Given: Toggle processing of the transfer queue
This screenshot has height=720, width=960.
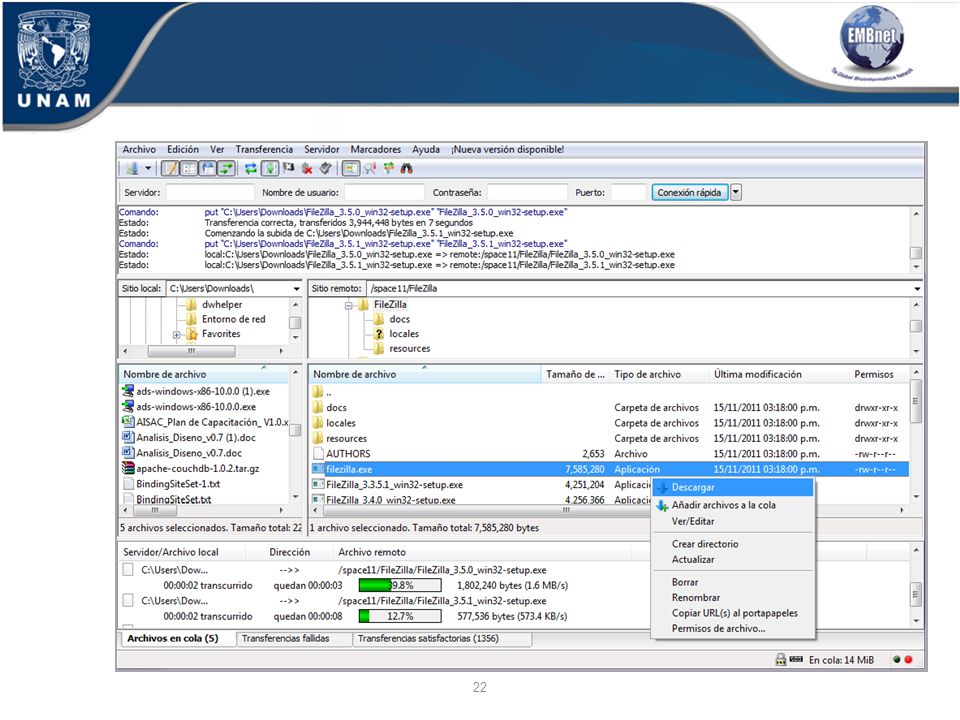Looking at the screenshot, I should point(270,168).
